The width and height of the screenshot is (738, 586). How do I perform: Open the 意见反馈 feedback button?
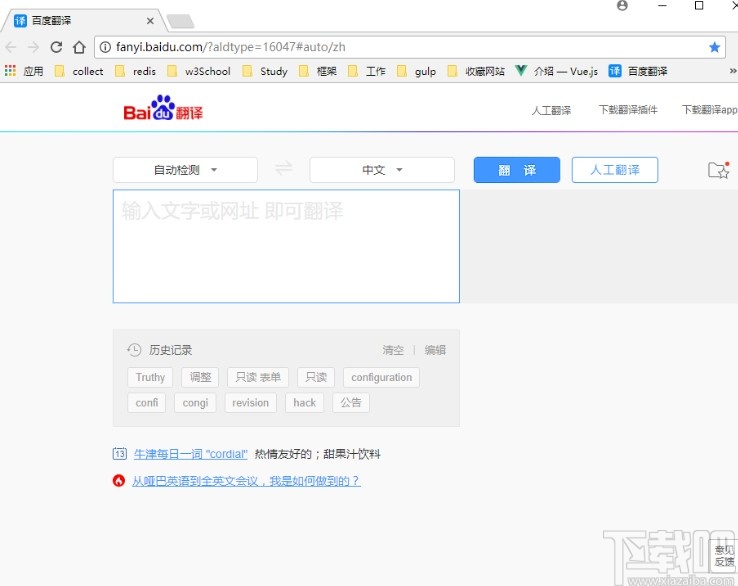[724, 556]
